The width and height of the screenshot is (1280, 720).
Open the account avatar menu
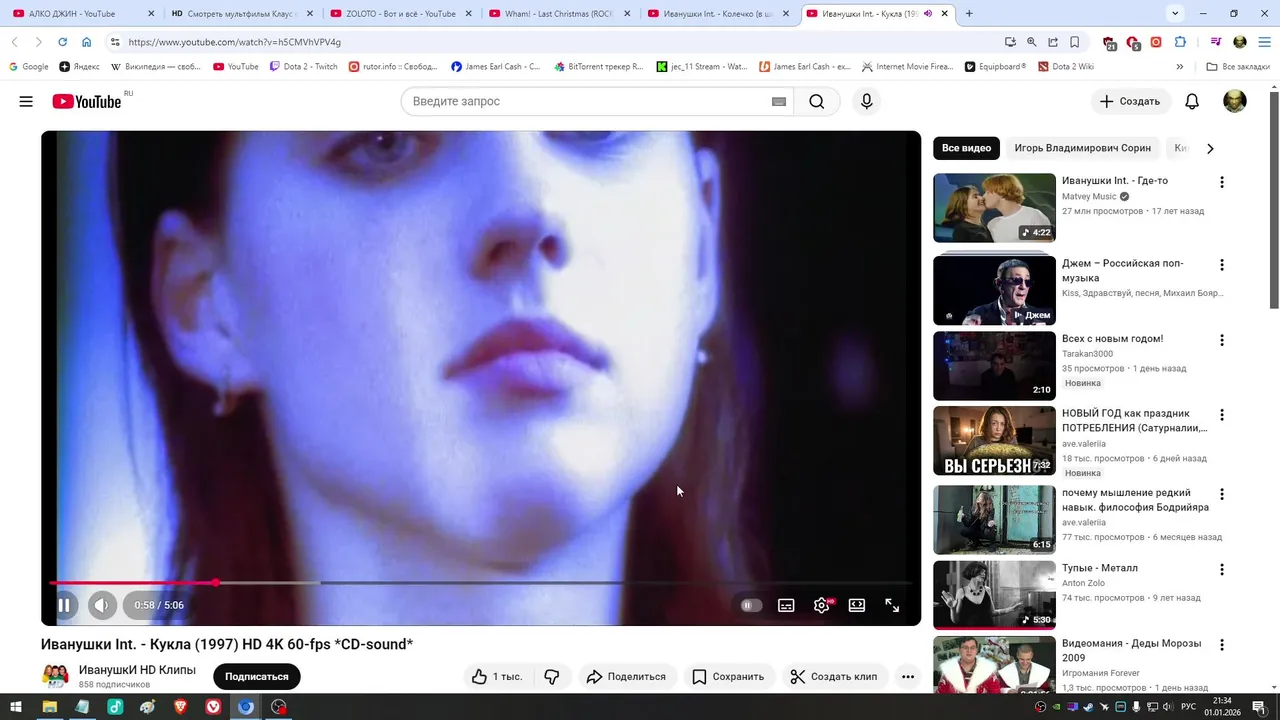click(1235, 101)
